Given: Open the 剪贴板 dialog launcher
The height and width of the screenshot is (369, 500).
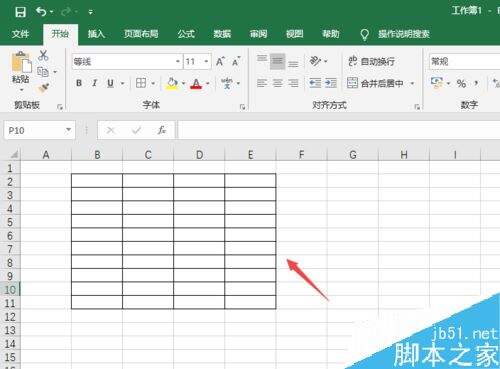Looking at the screenshot, I should pos(60,107).
